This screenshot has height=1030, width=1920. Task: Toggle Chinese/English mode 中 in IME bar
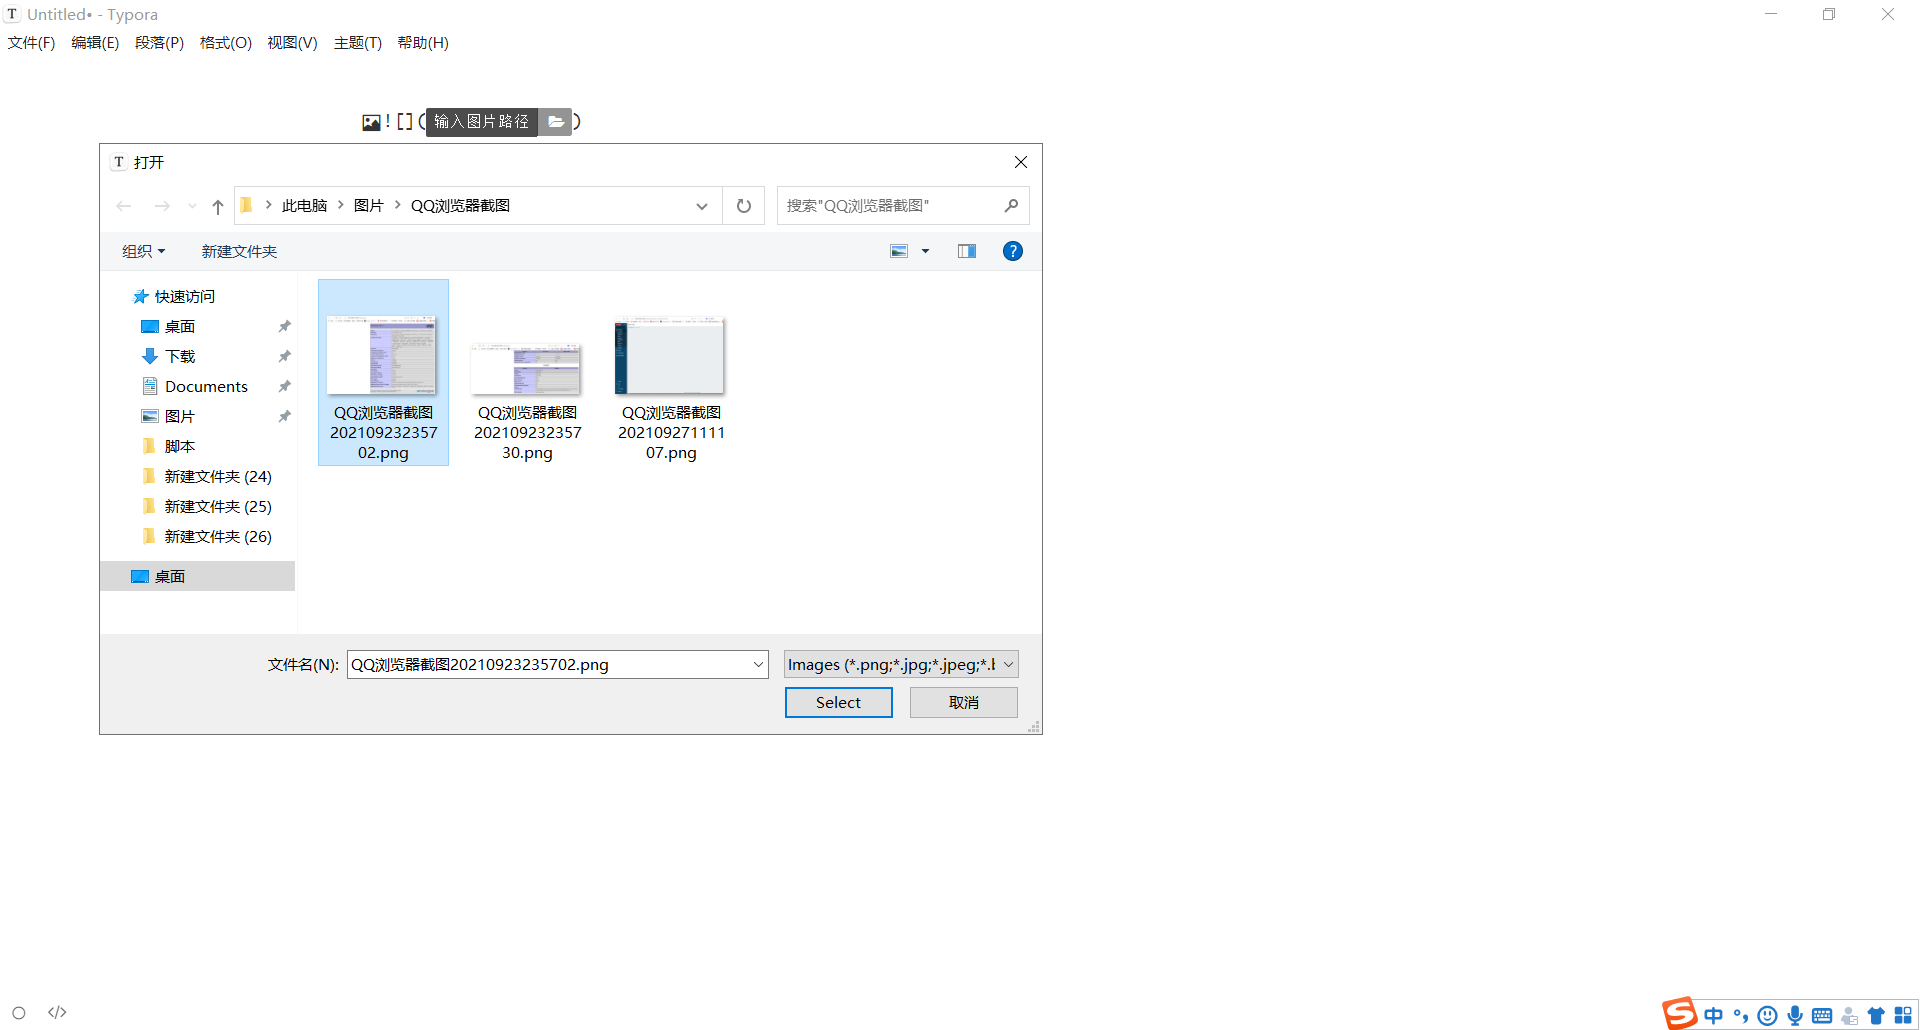point(1714,1016)
